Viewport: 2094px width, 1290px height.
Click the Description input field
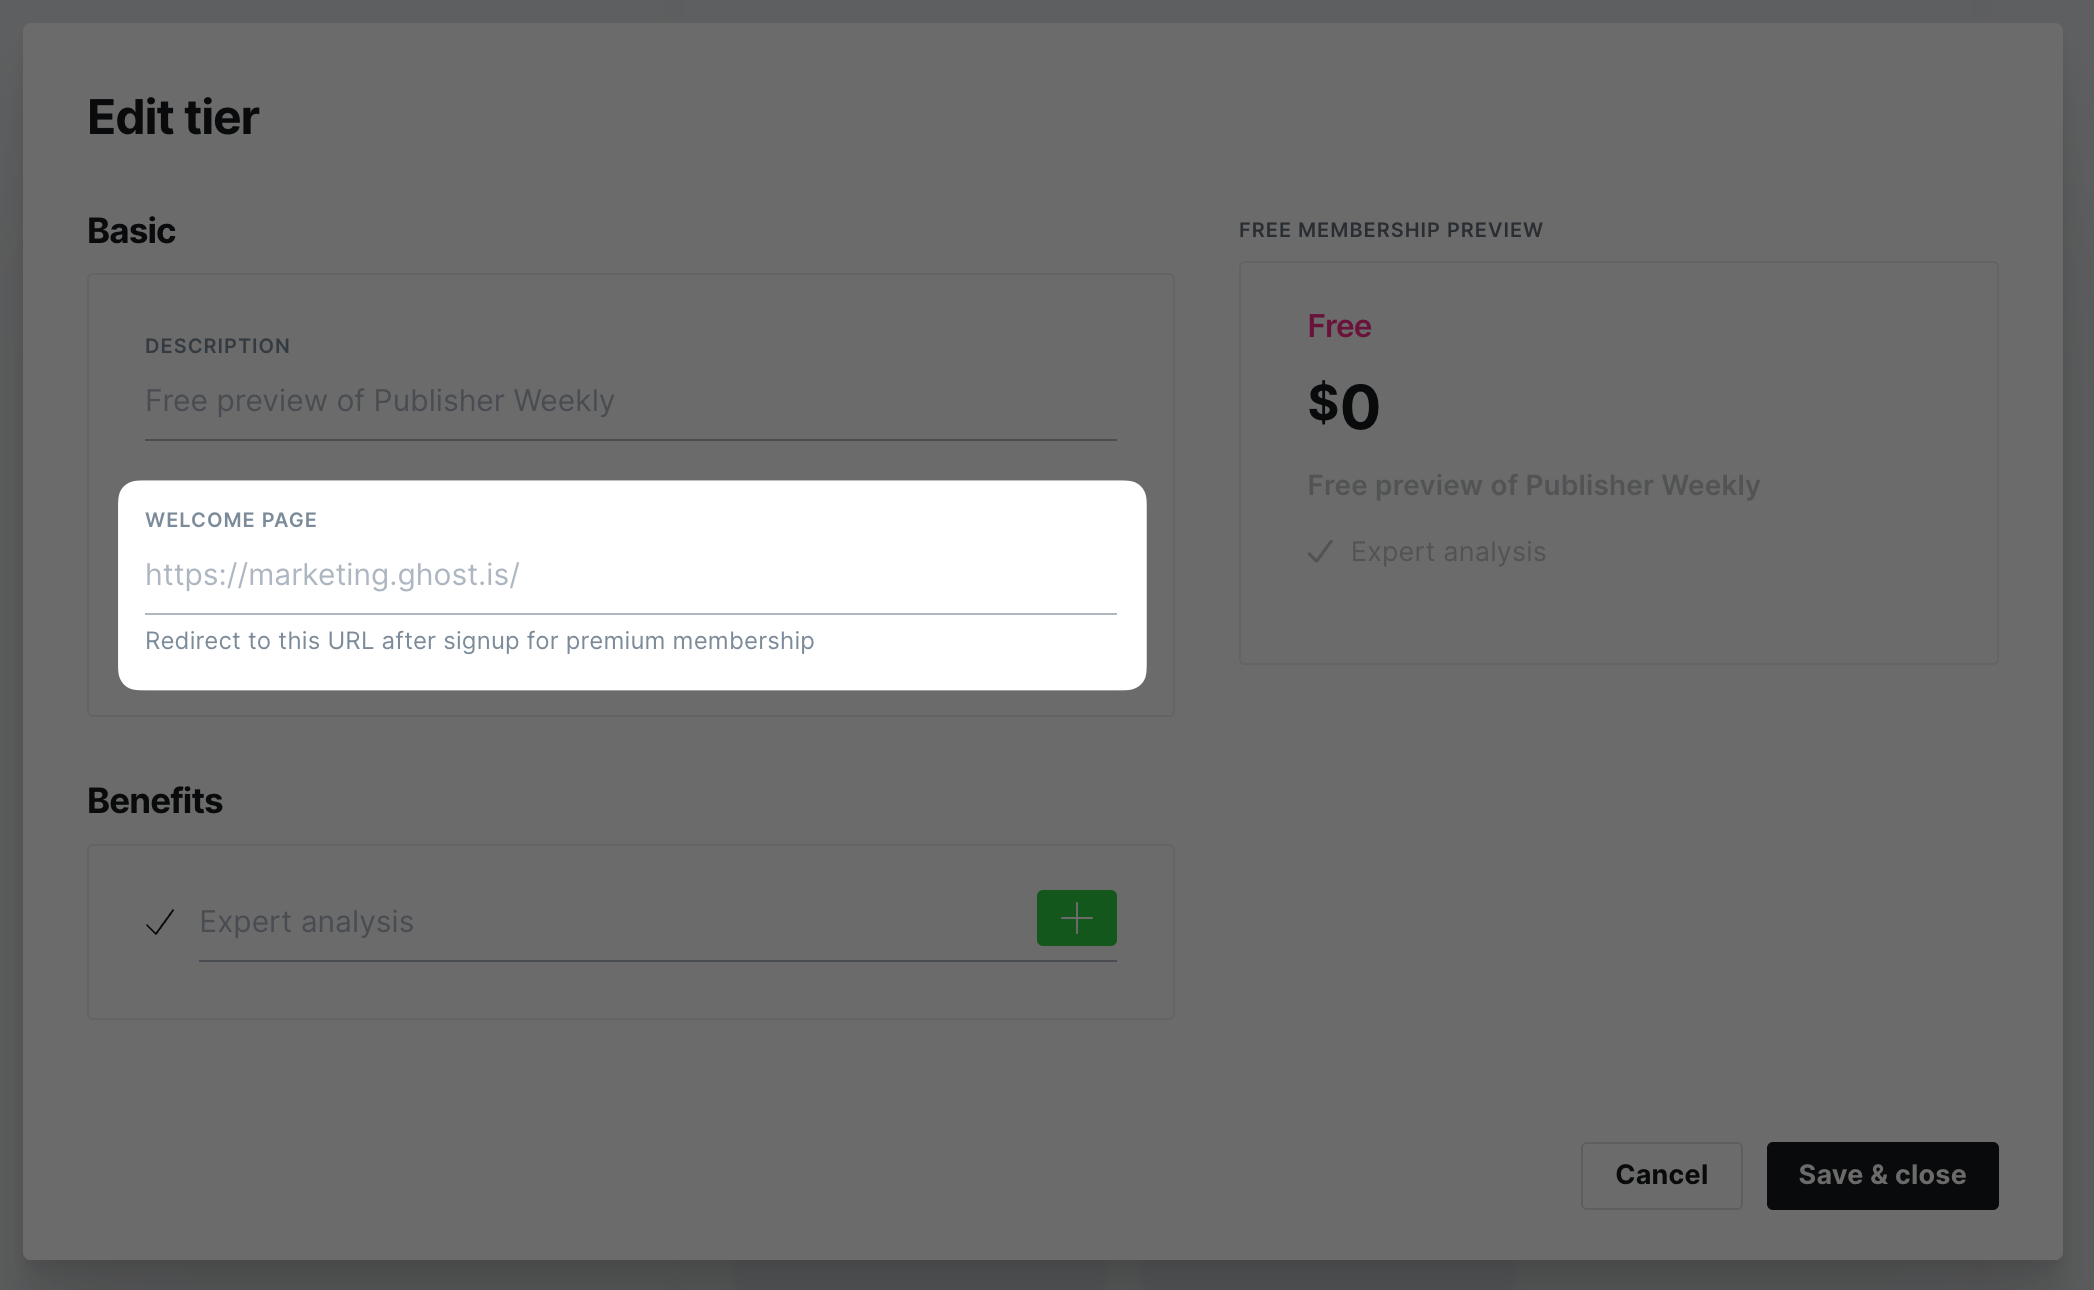click(x=631, y=401)
